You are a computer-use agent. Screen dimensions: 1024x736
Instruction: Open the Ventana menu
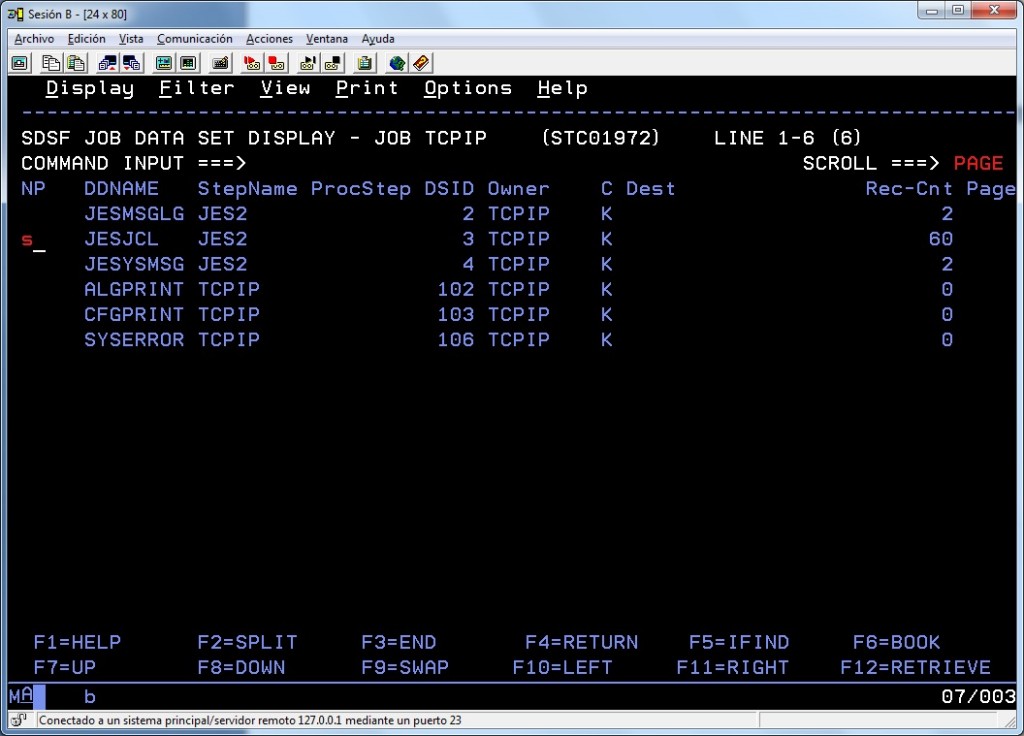pos(327,39)
